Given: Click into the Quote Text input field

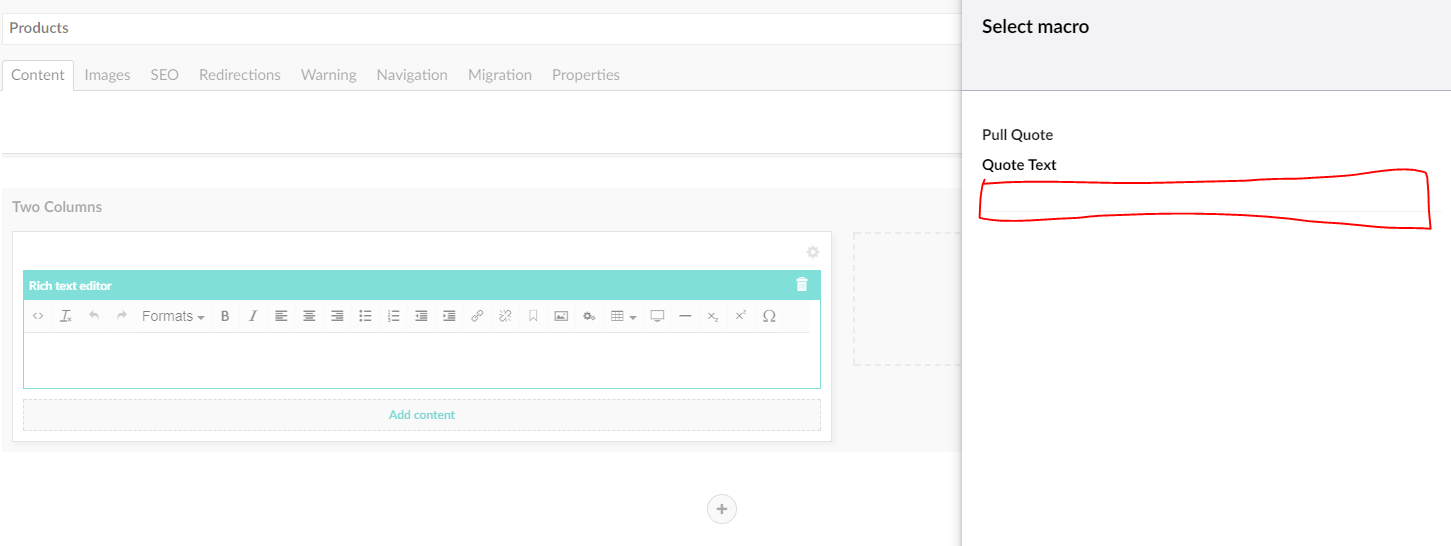Looking at the screenshot, I should 1203,197.
